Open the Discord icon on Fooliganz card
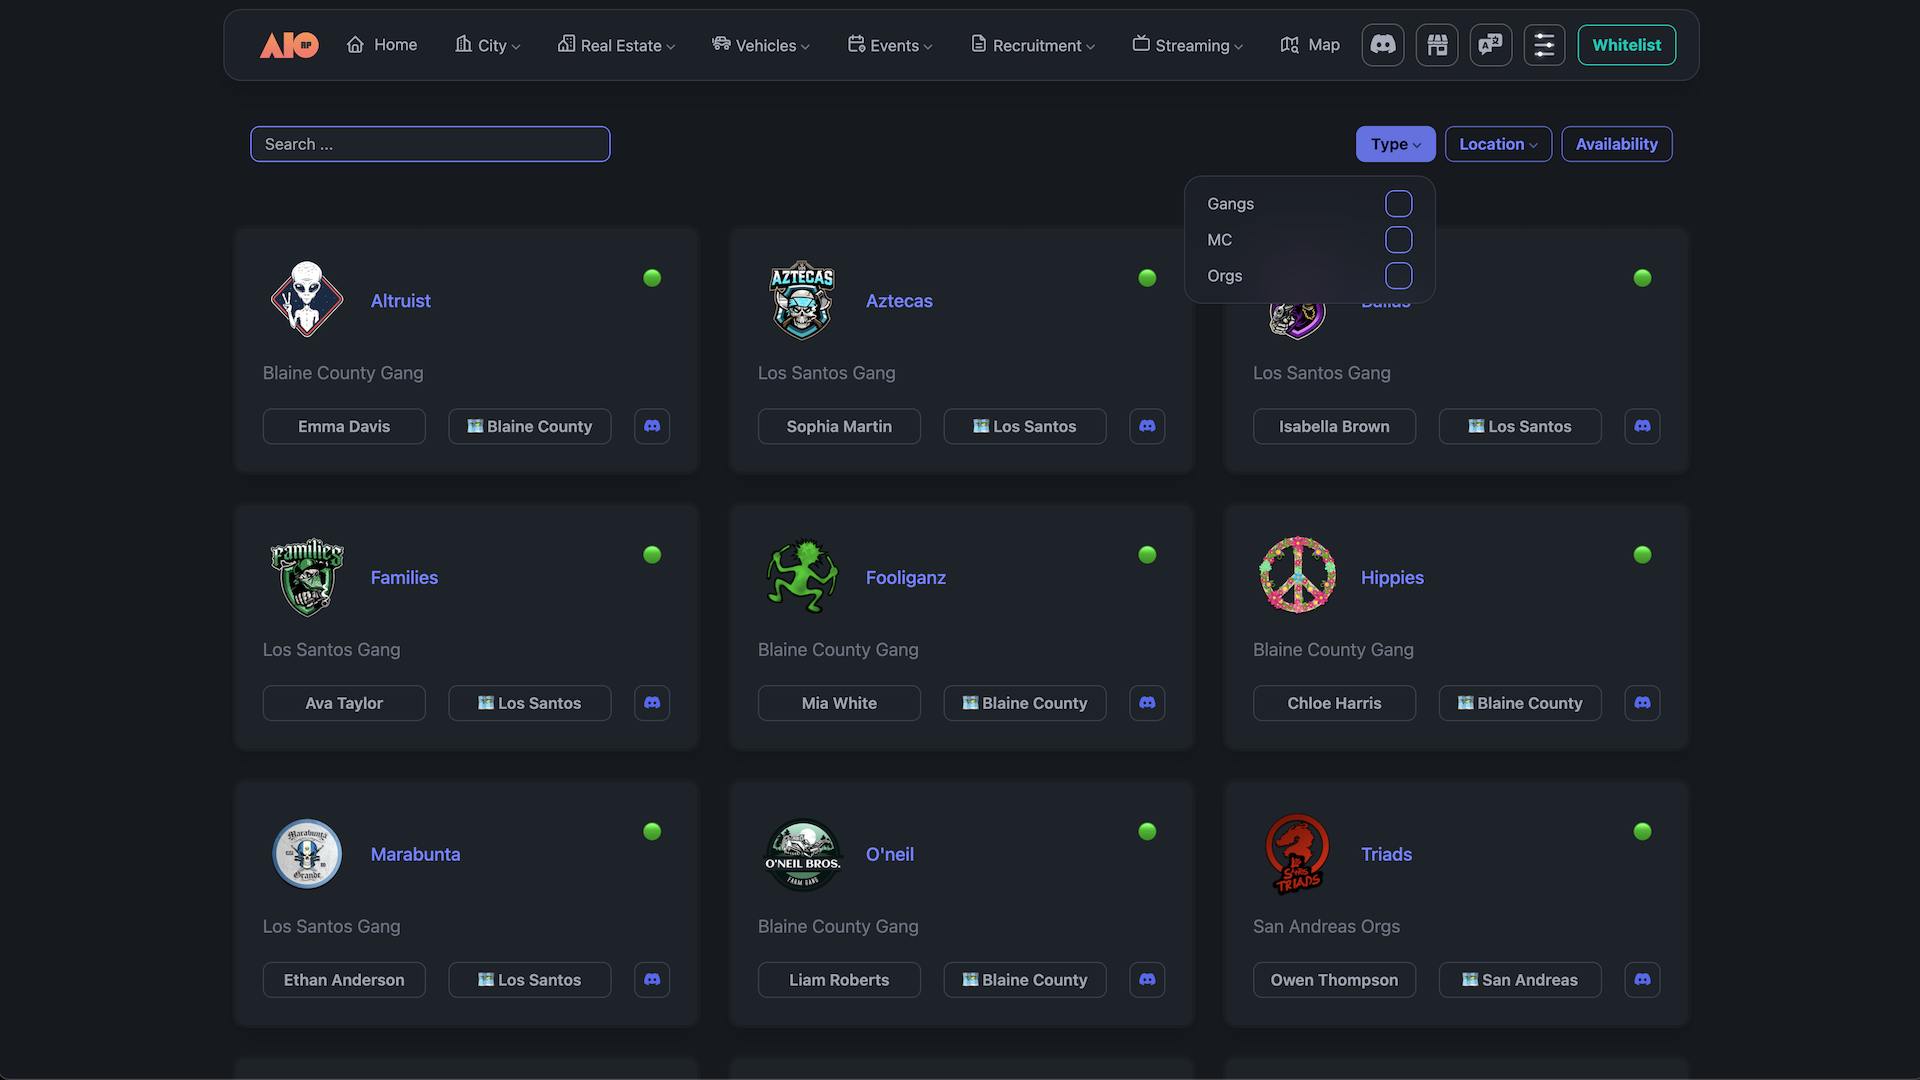 1147,703
